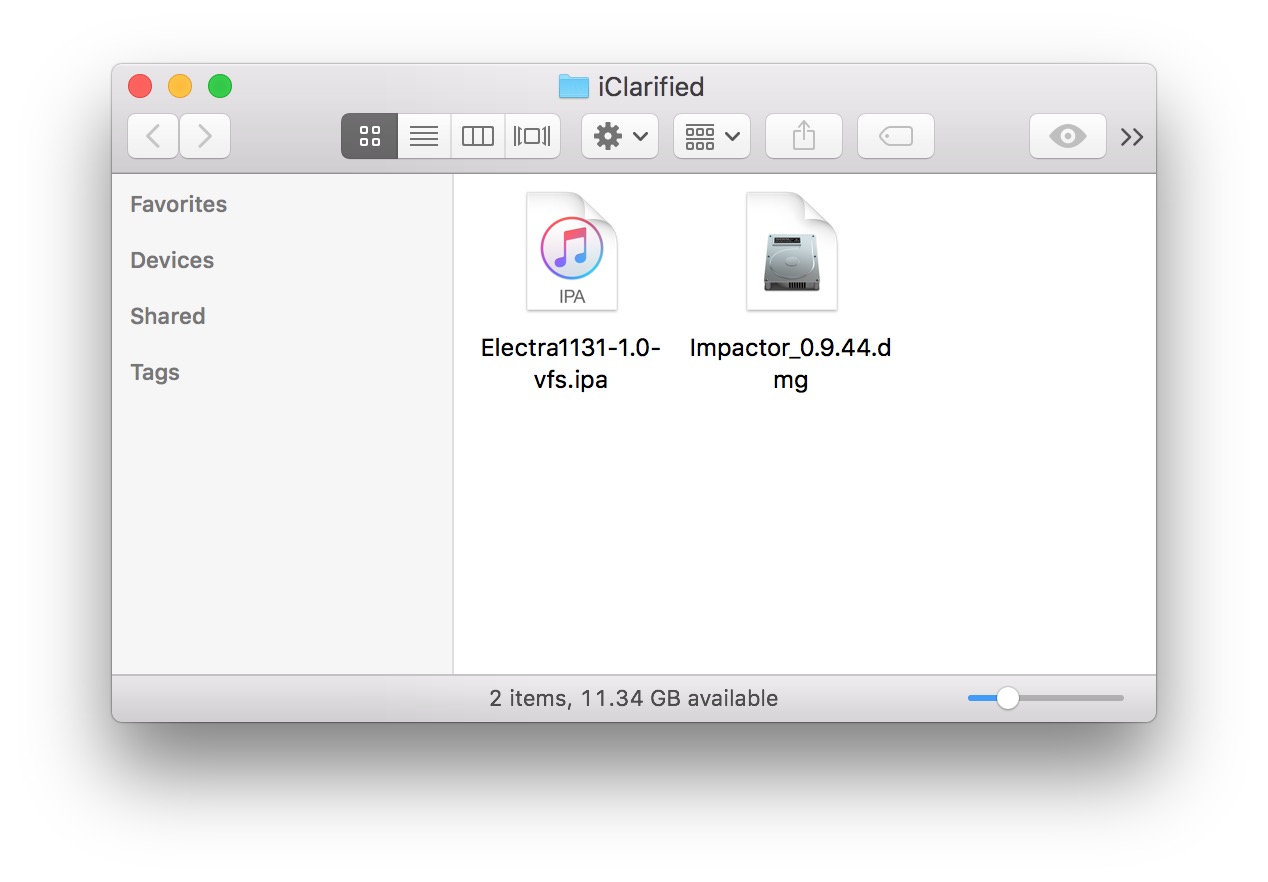
Task: Switch to list view mode
Action: coord(424,136)
